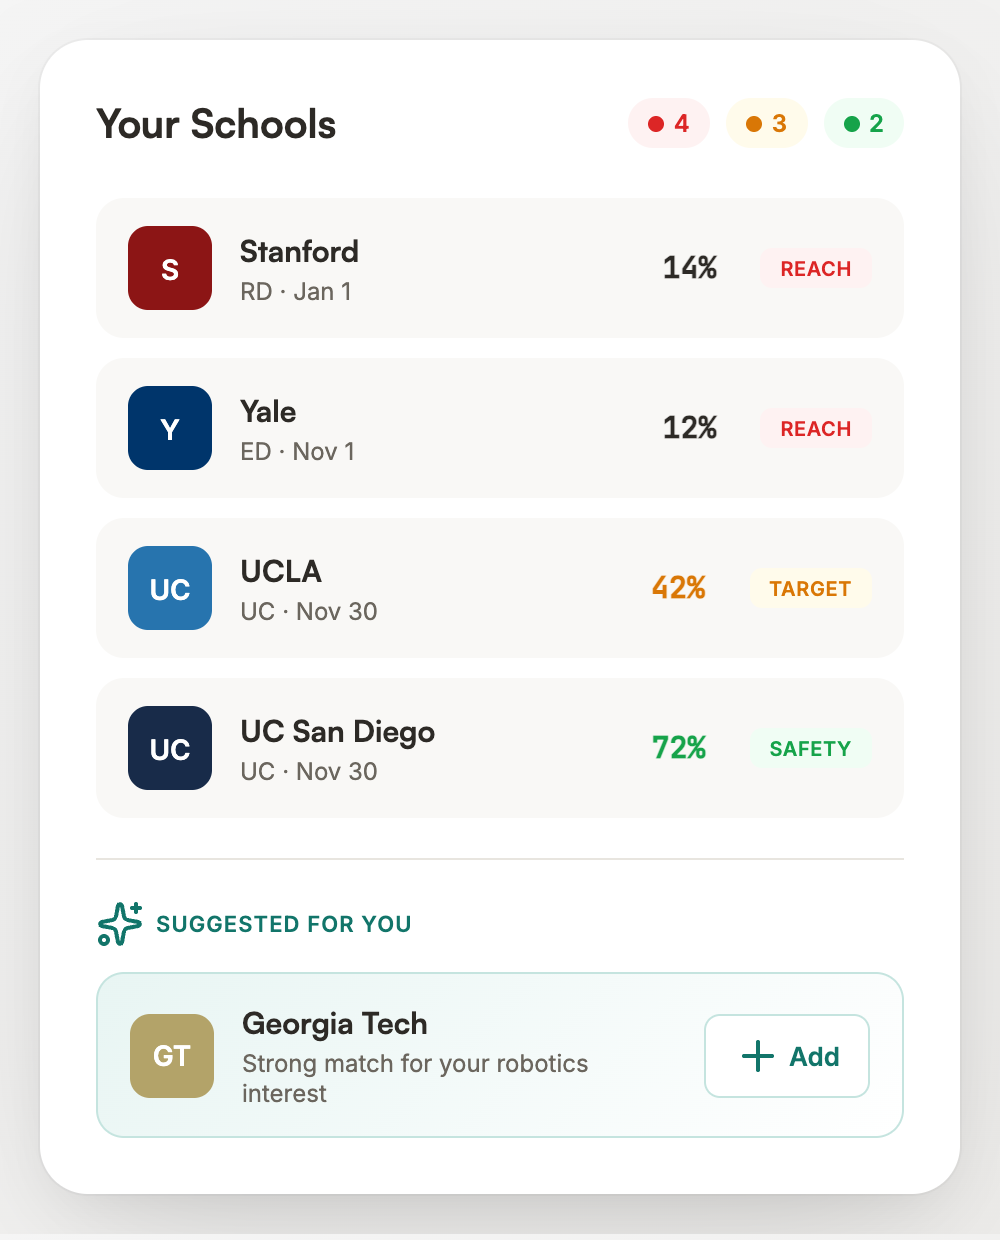The width and height of the screenshot is (1000, 1240).
Task: Click the REACH tag on Yale row
Action: 815,429
